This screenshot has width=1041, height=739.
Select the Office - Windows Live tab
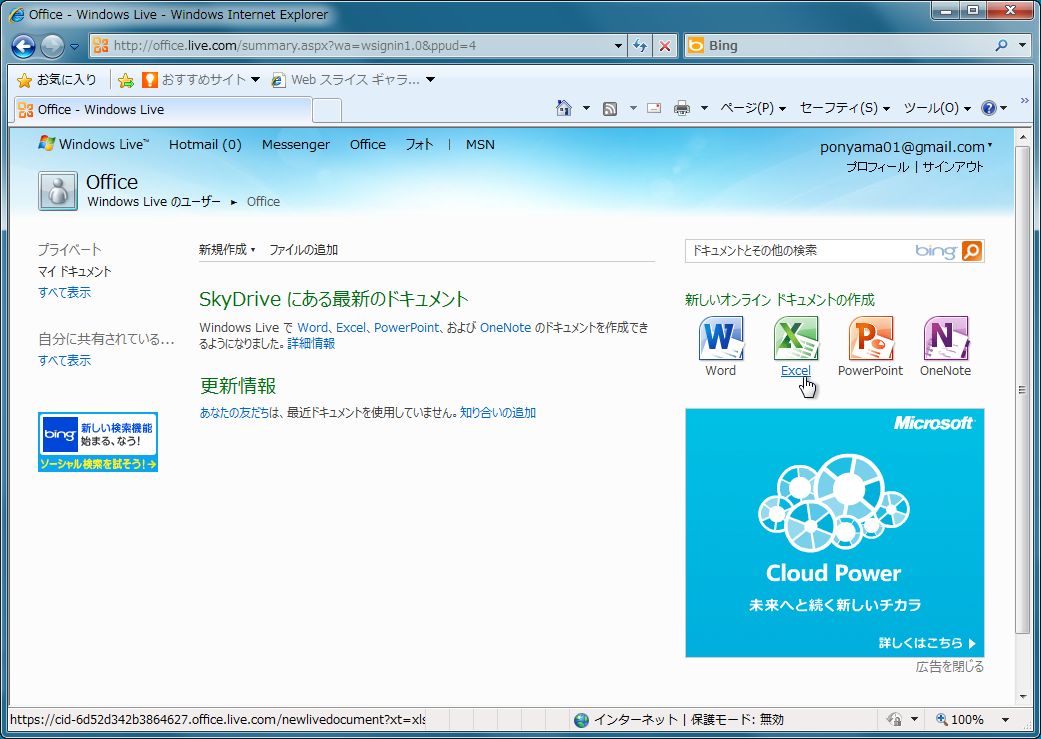[x=163, y=110]
